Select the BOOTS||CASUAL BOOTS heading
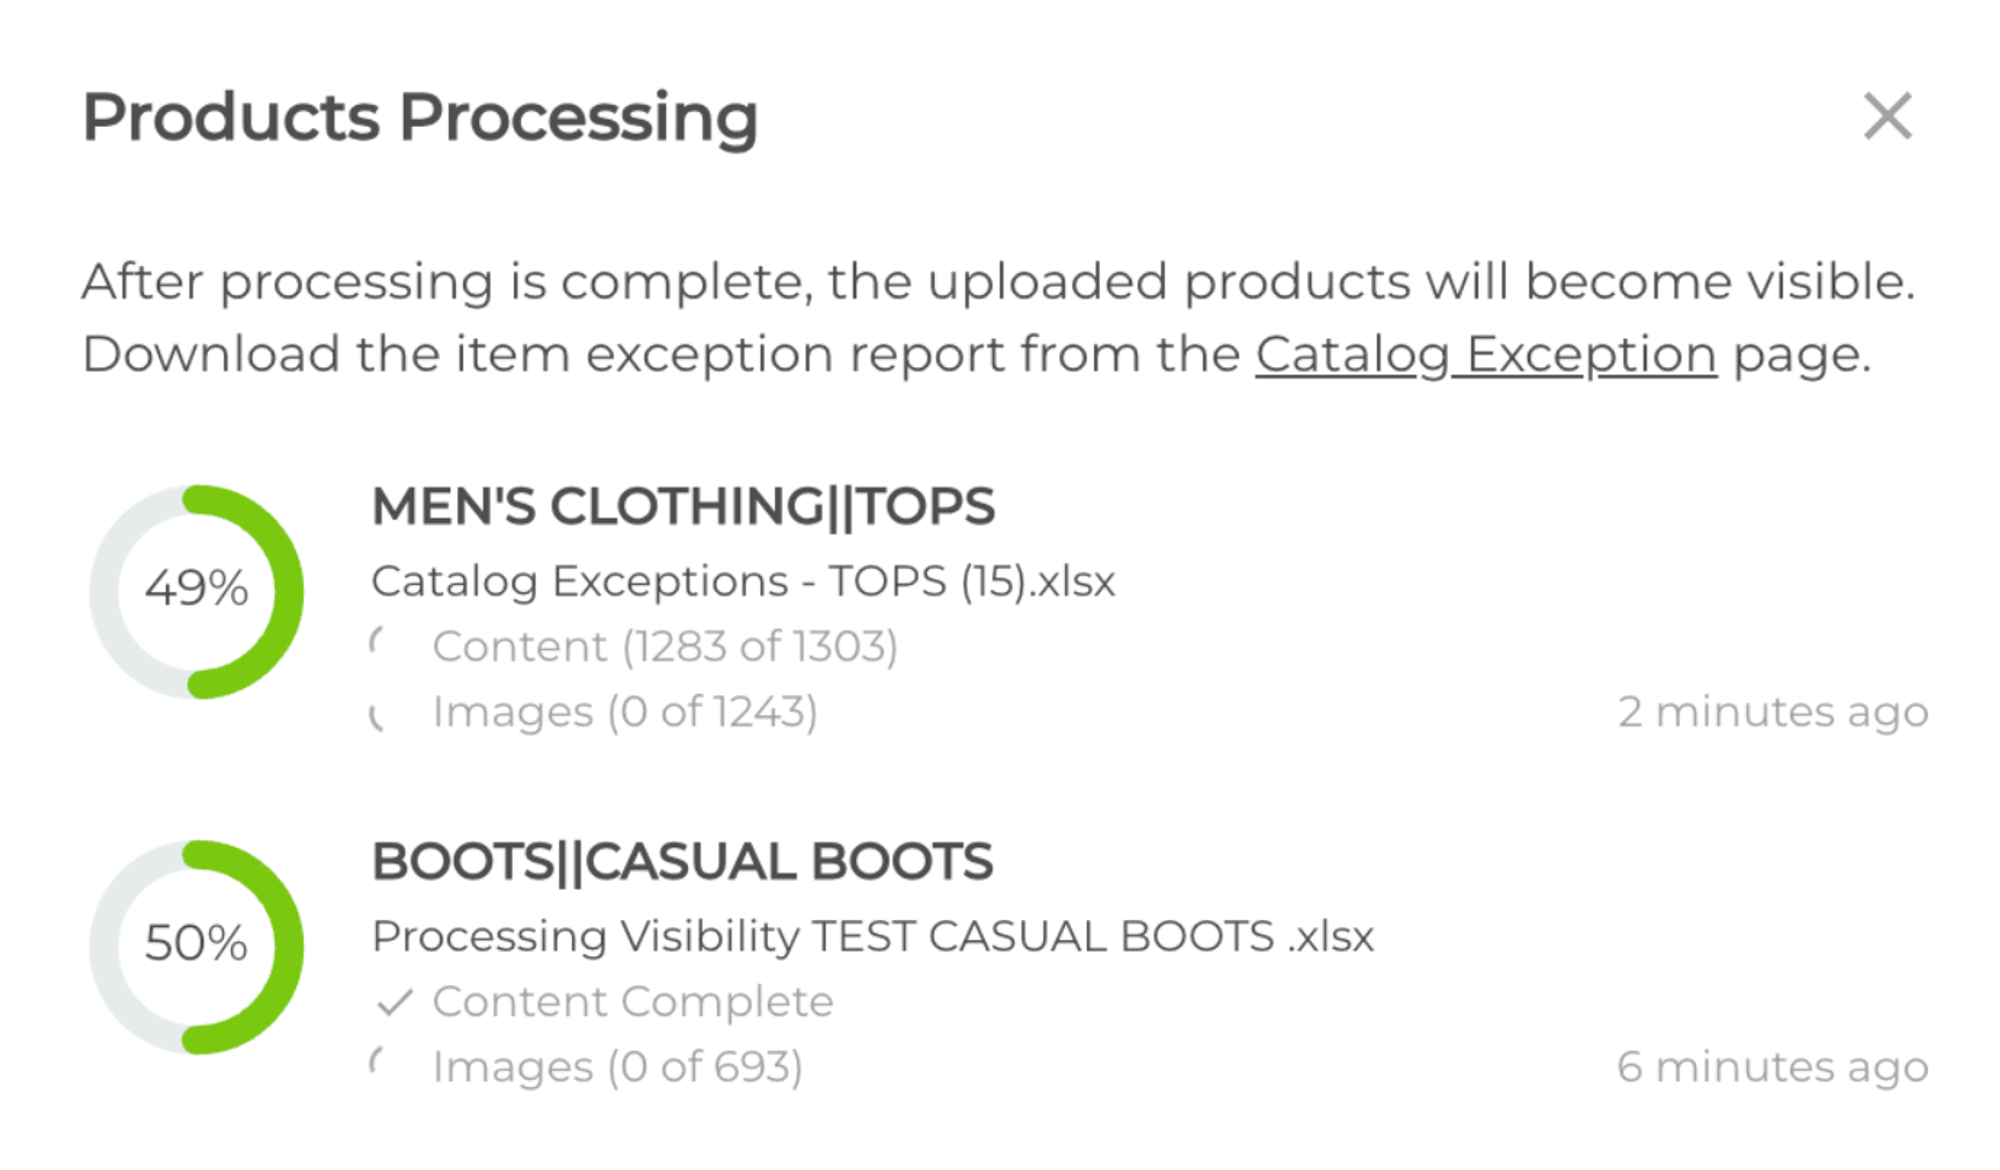This screenshot has width=2000, height=1170. 682,862
